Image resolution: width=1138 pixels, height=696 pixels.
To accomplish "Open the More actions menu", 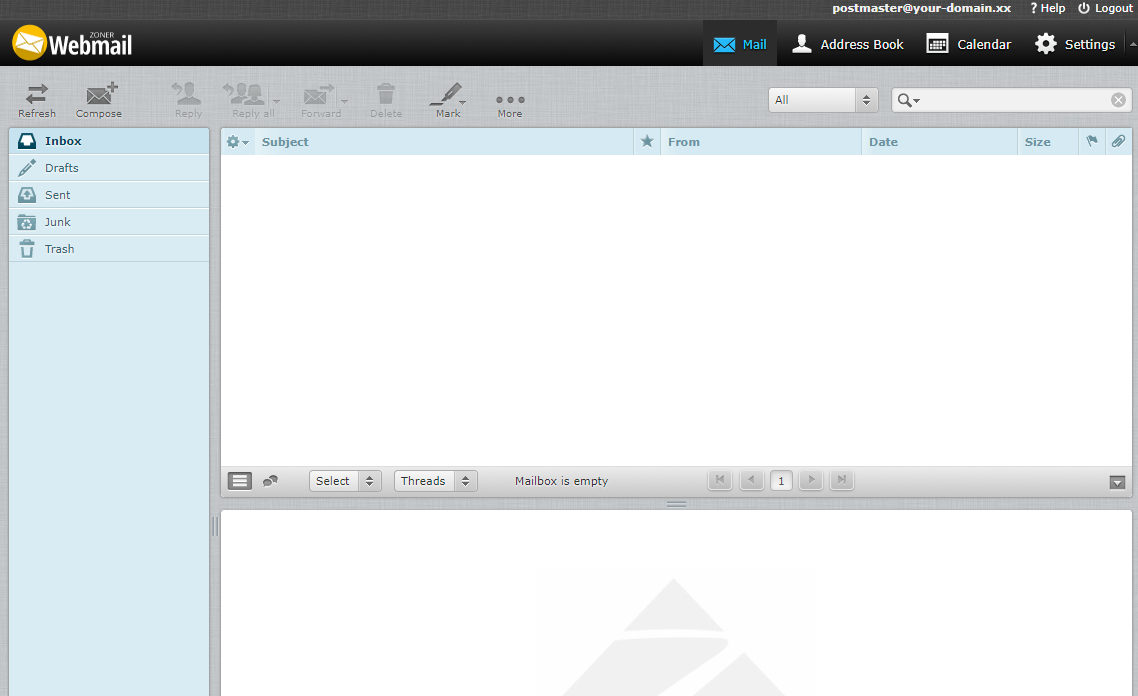I will click(x=510, y=101).
